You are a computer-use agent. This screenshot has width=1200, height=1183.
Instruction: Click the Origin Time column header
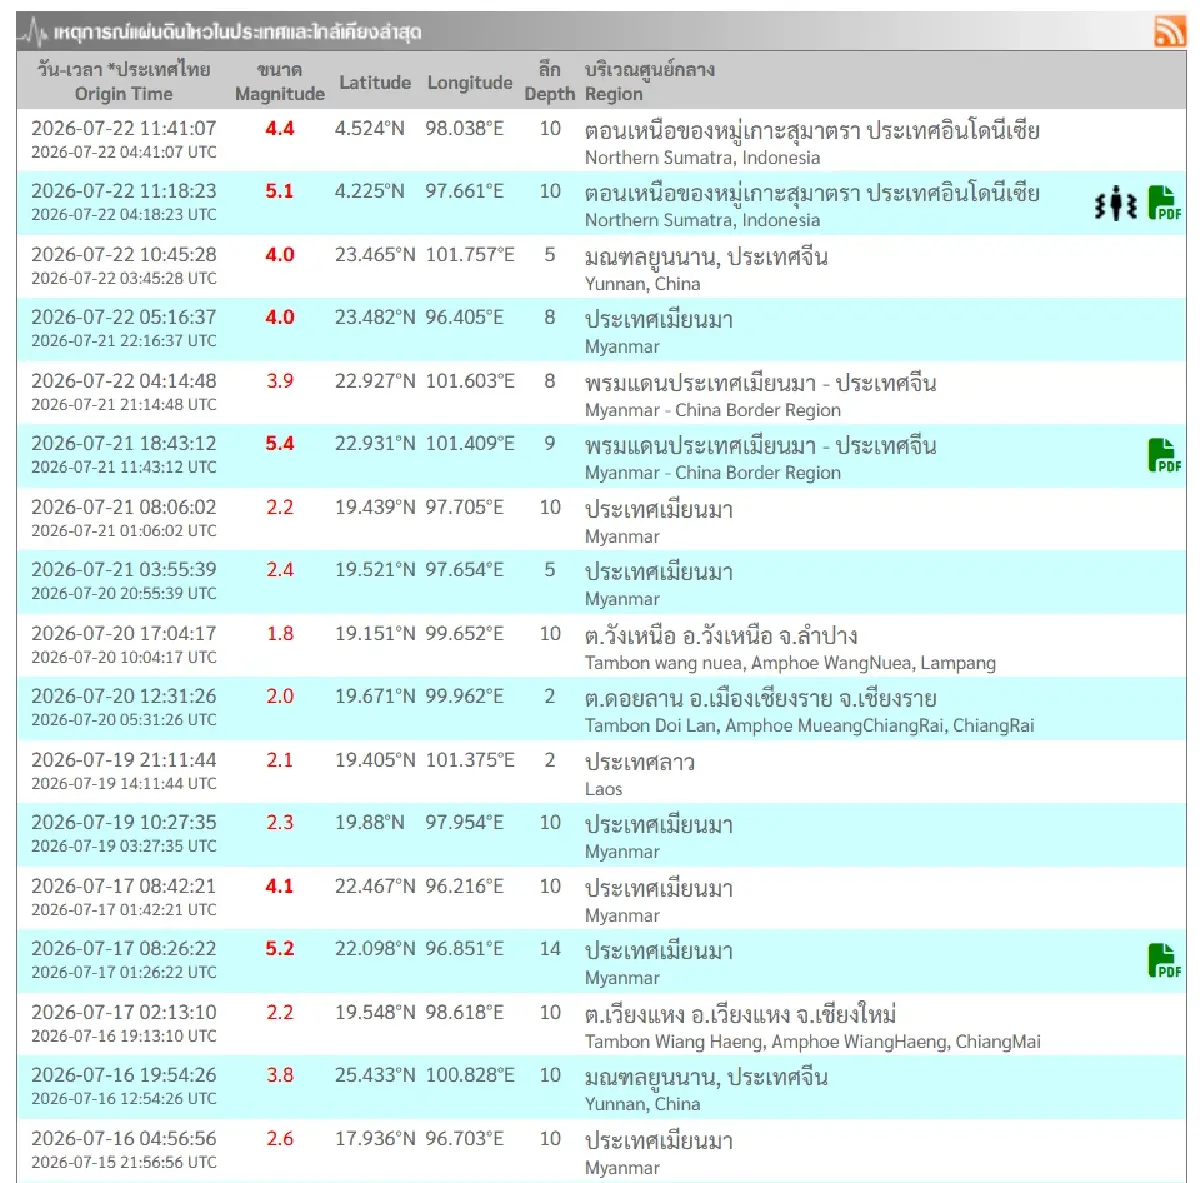[x=124, y=82]
